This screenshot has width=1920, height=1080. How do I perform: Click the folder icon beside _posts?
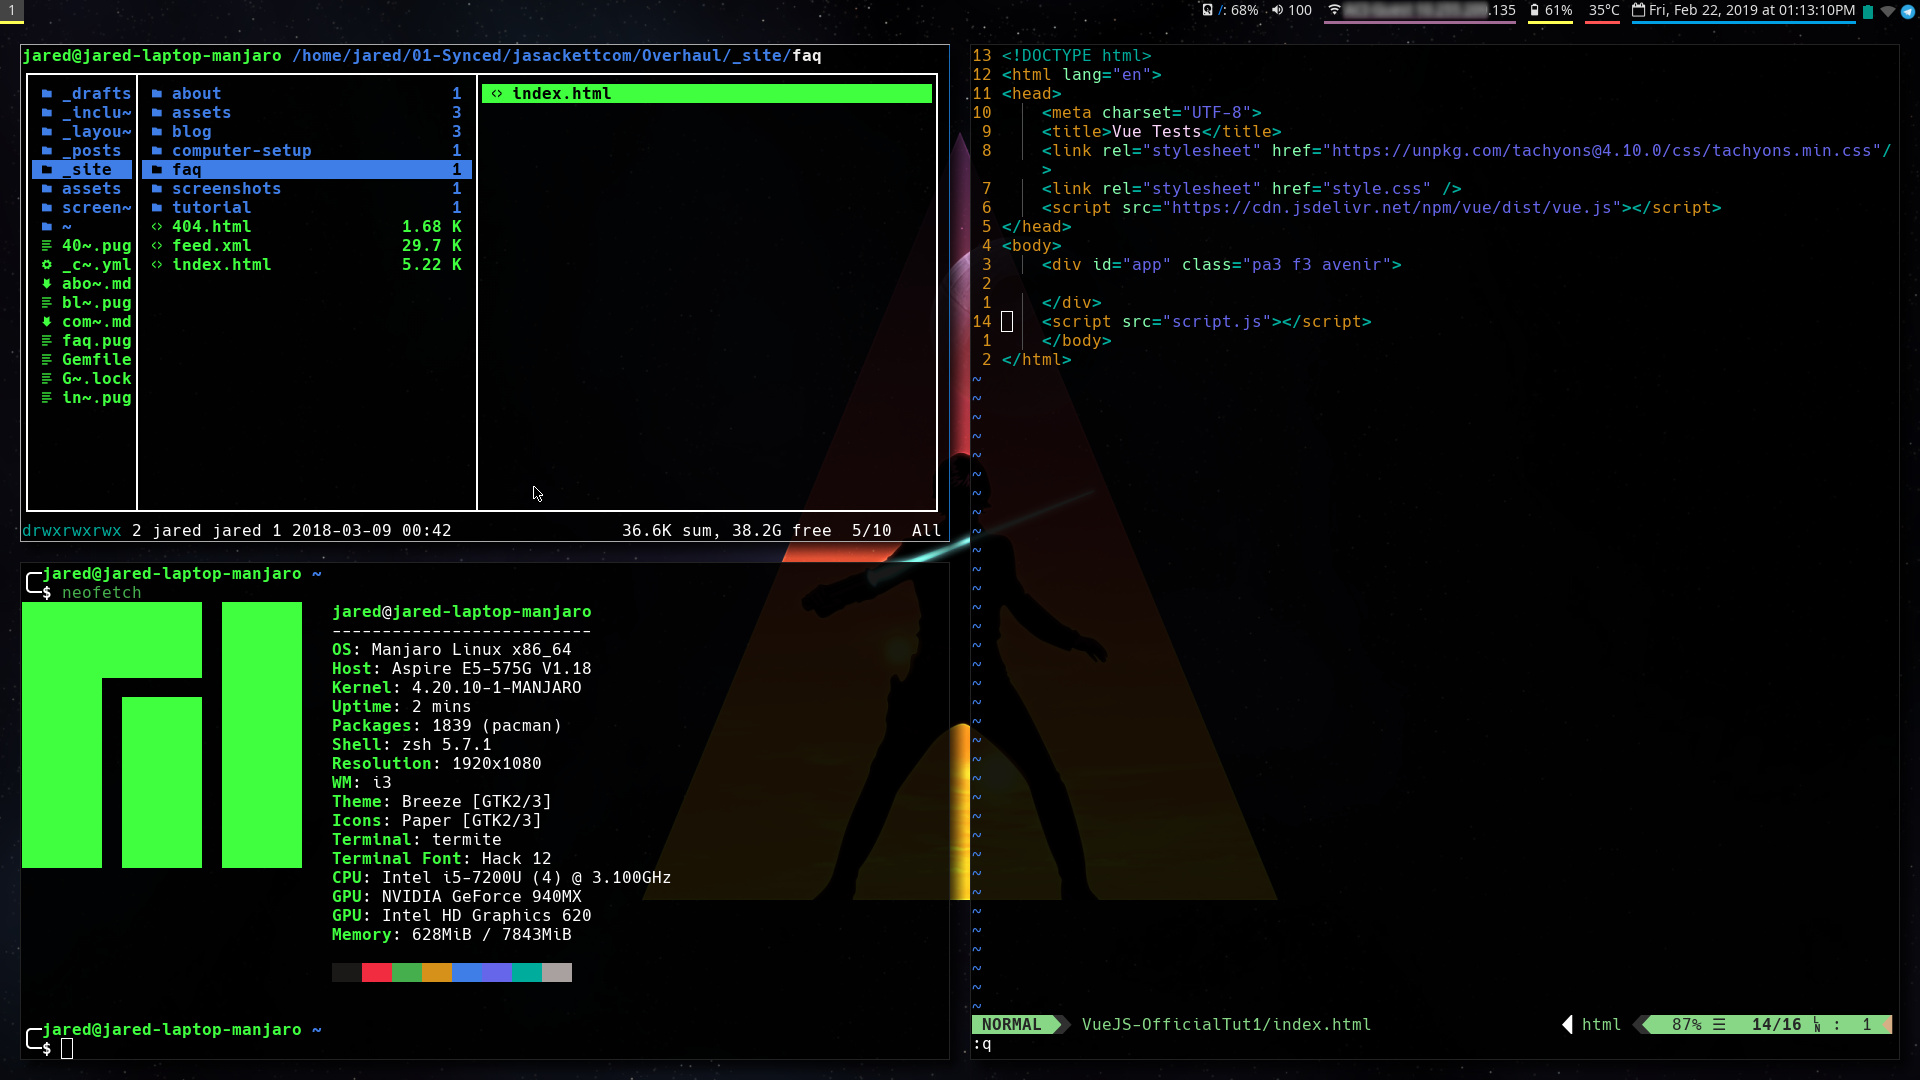click(x=47, y=151)
